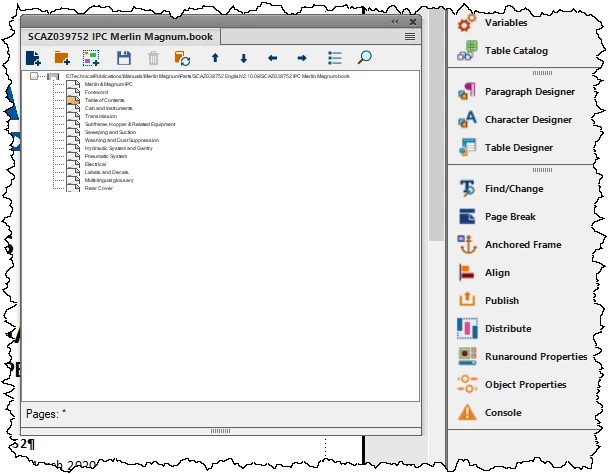Select Merlin & Magnum IPC file
The image size is (609, 474).
[108, 84]
